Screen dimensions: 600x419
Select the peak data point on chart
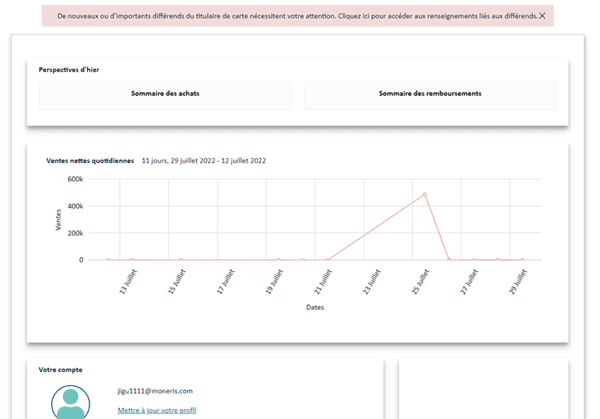[424, 194]
